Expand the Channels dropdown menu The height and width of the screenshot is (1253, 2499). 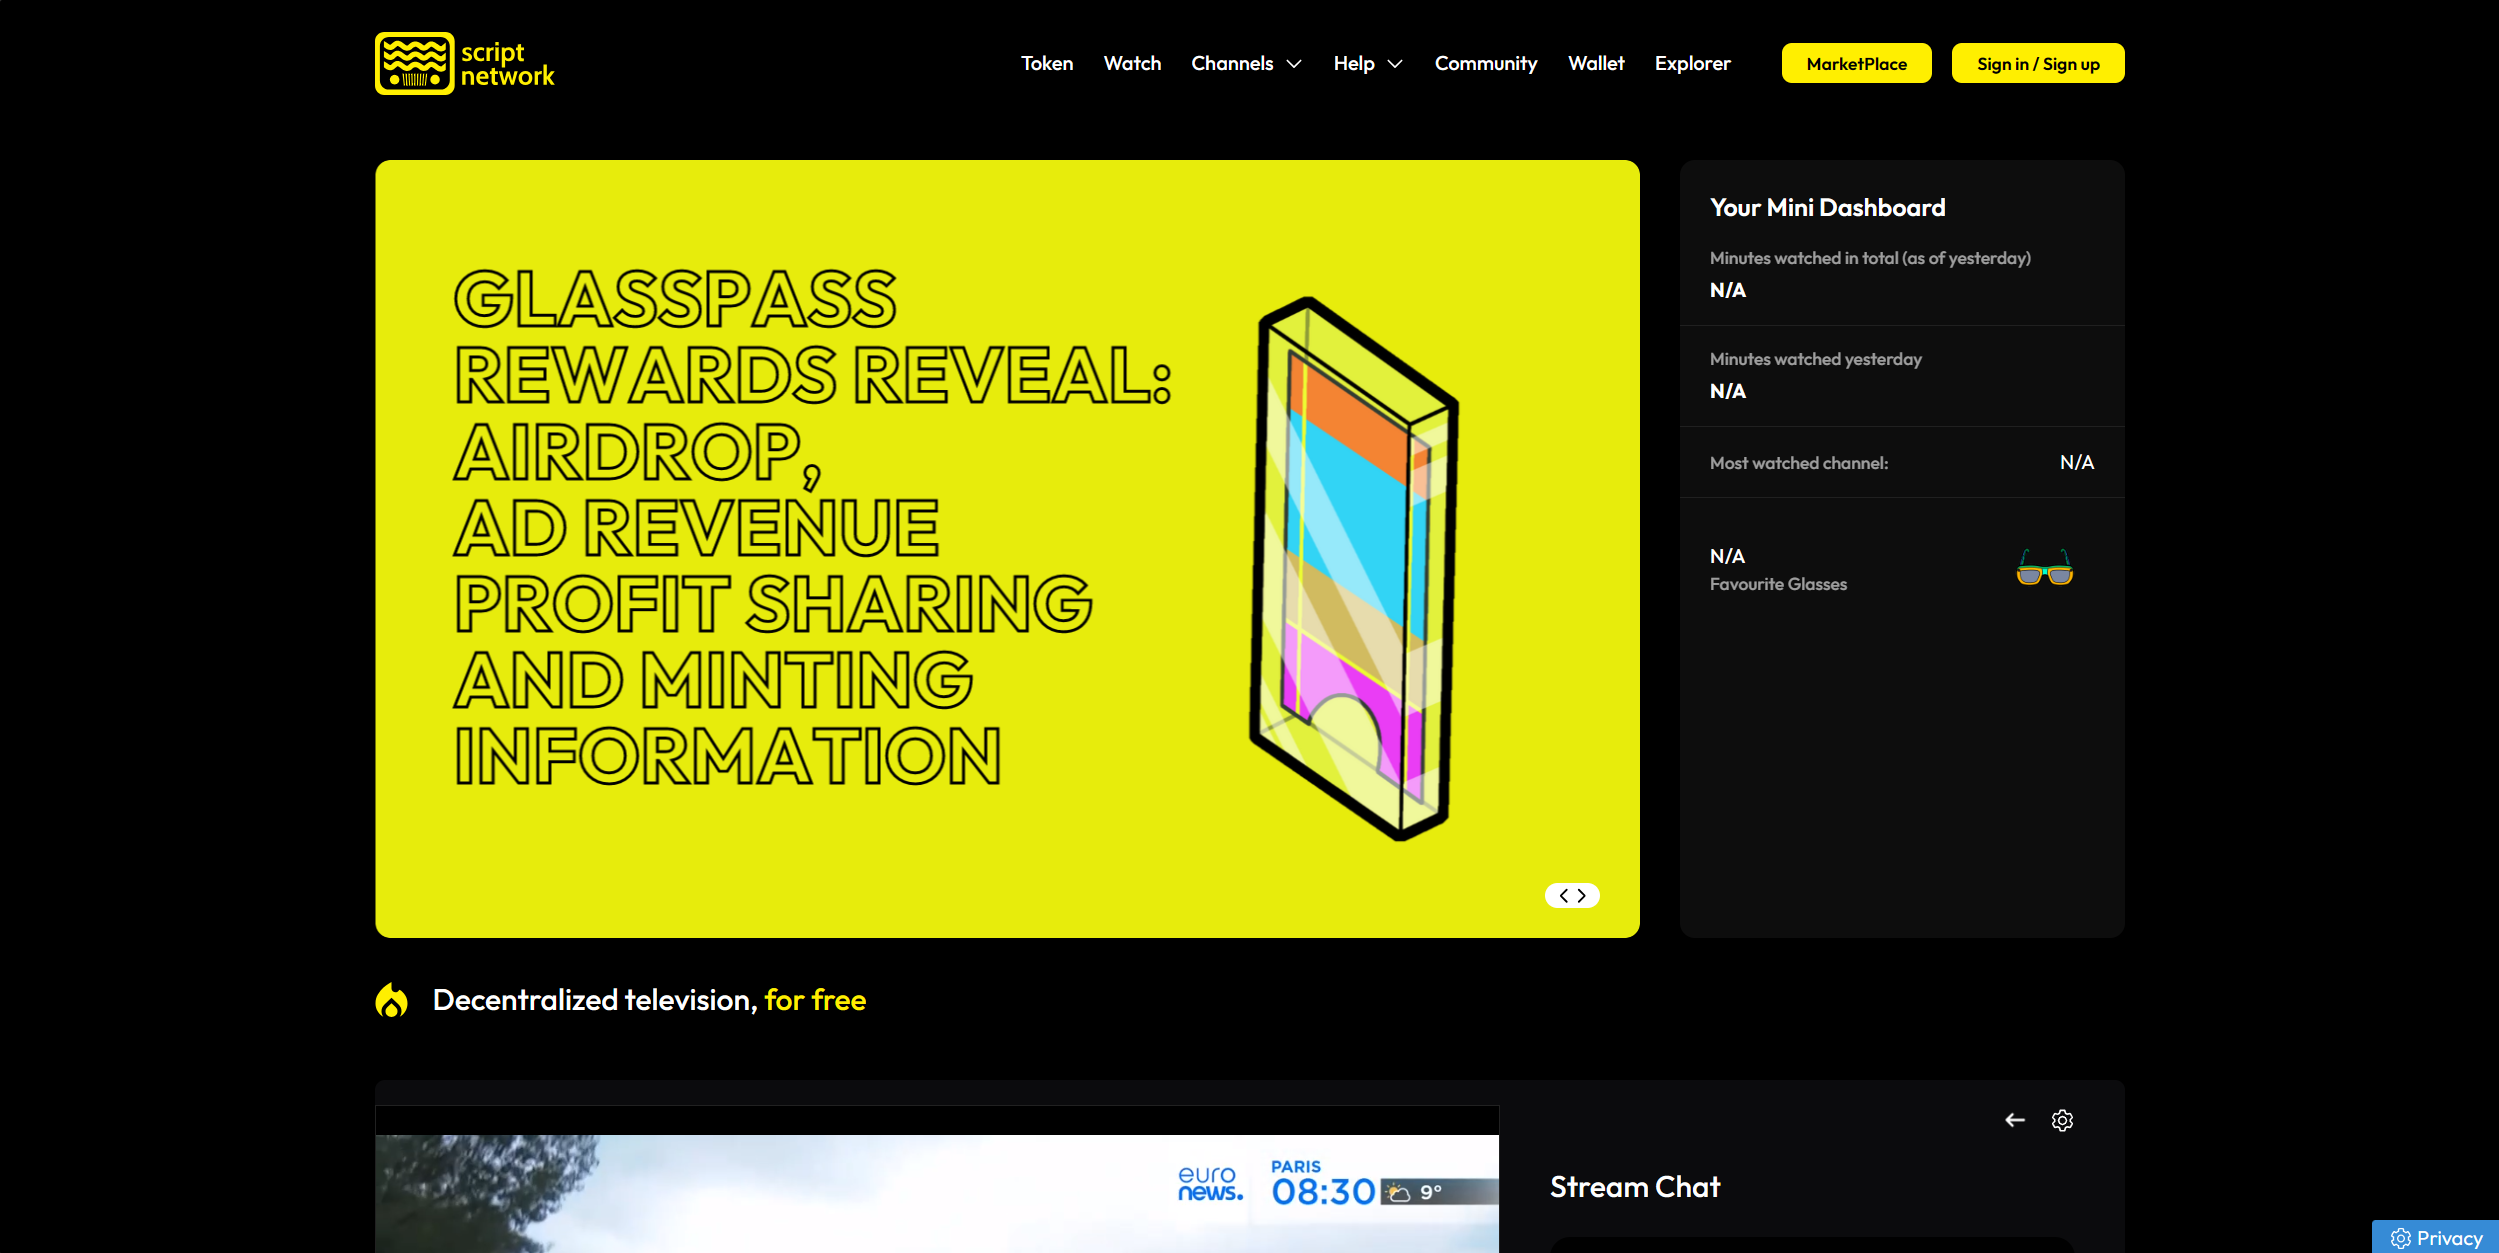[x=1246, y=63]
